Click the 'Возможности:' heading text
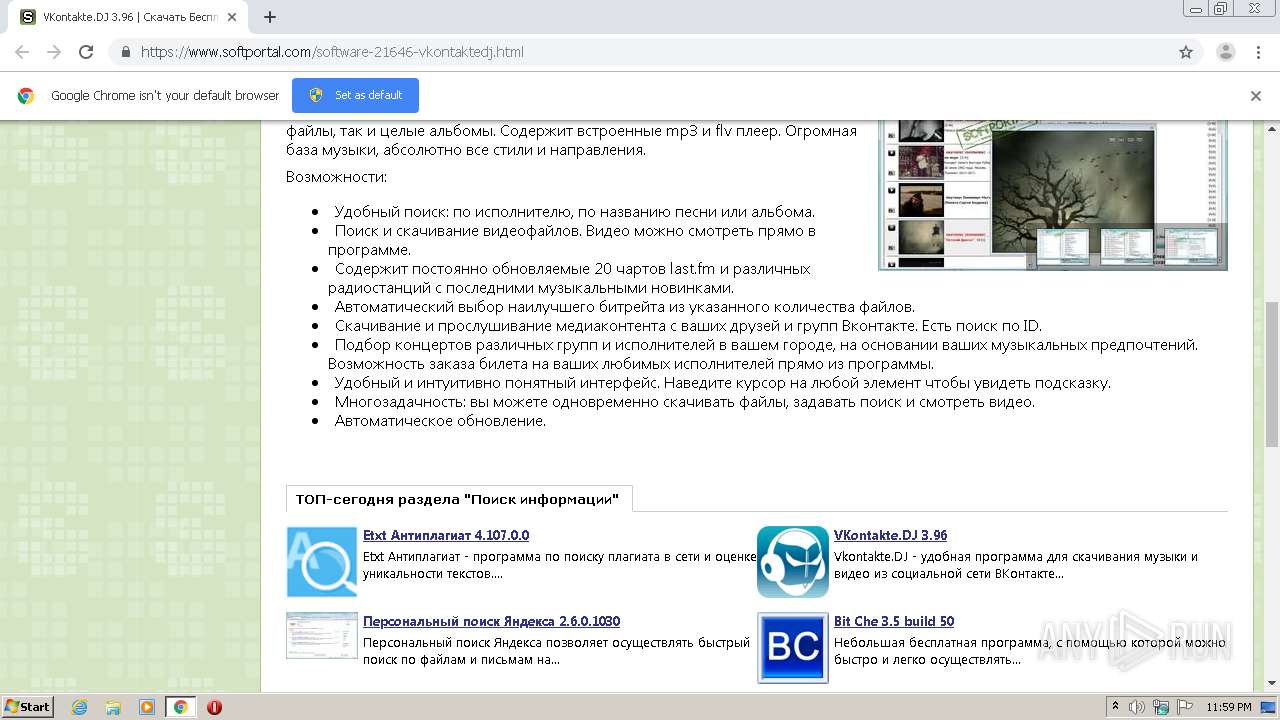 point(336,177)
